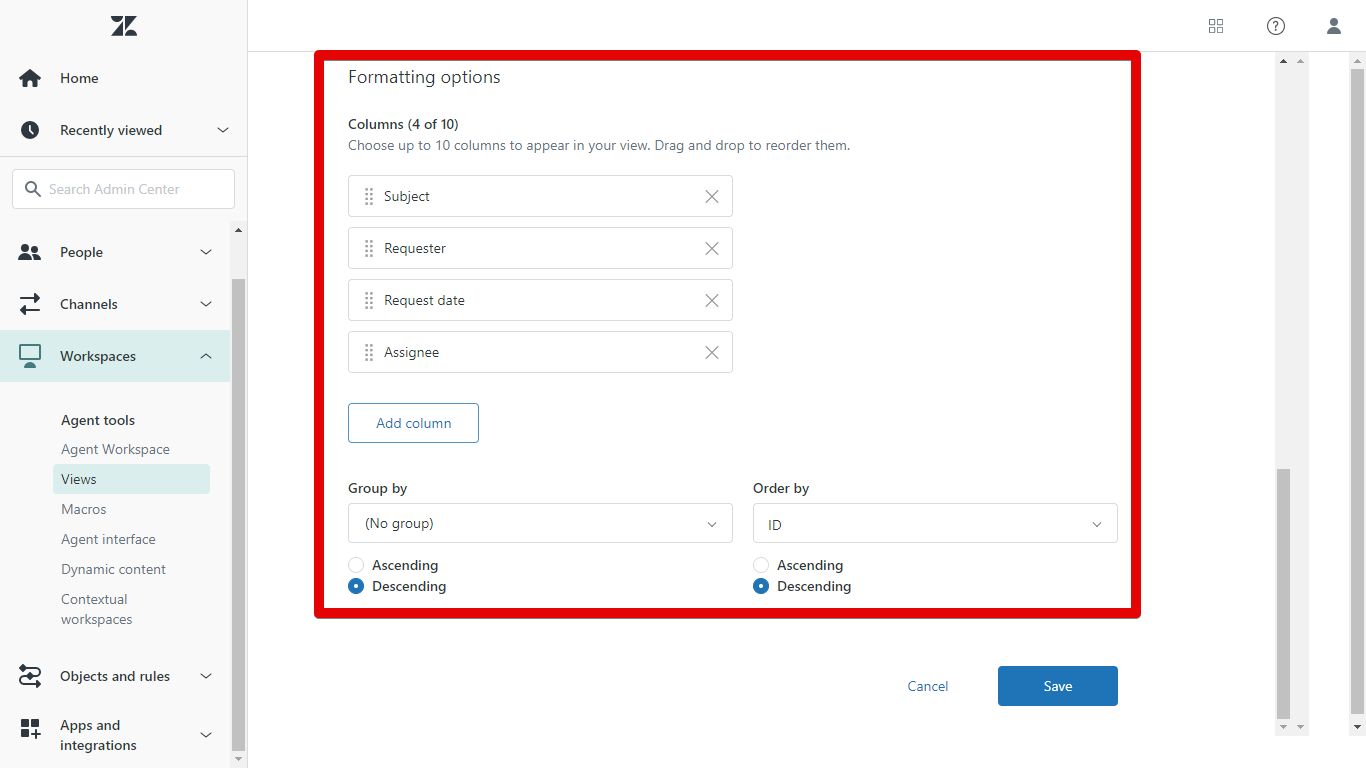Click the Request date column label
Screen dimensions: 1366x768
click(424, 300)
